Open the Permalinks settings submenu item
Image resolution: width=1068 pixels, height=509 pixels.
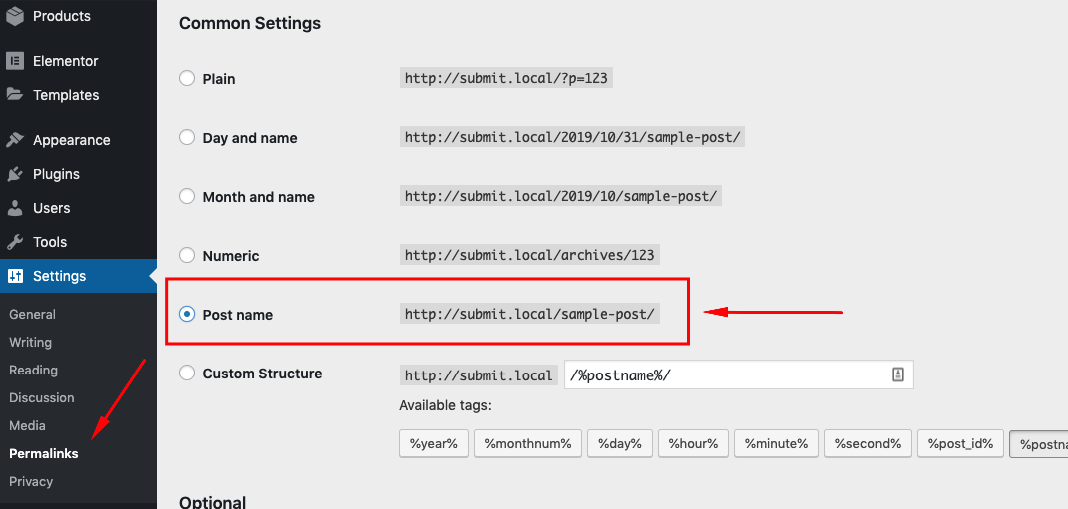(44, 453)
